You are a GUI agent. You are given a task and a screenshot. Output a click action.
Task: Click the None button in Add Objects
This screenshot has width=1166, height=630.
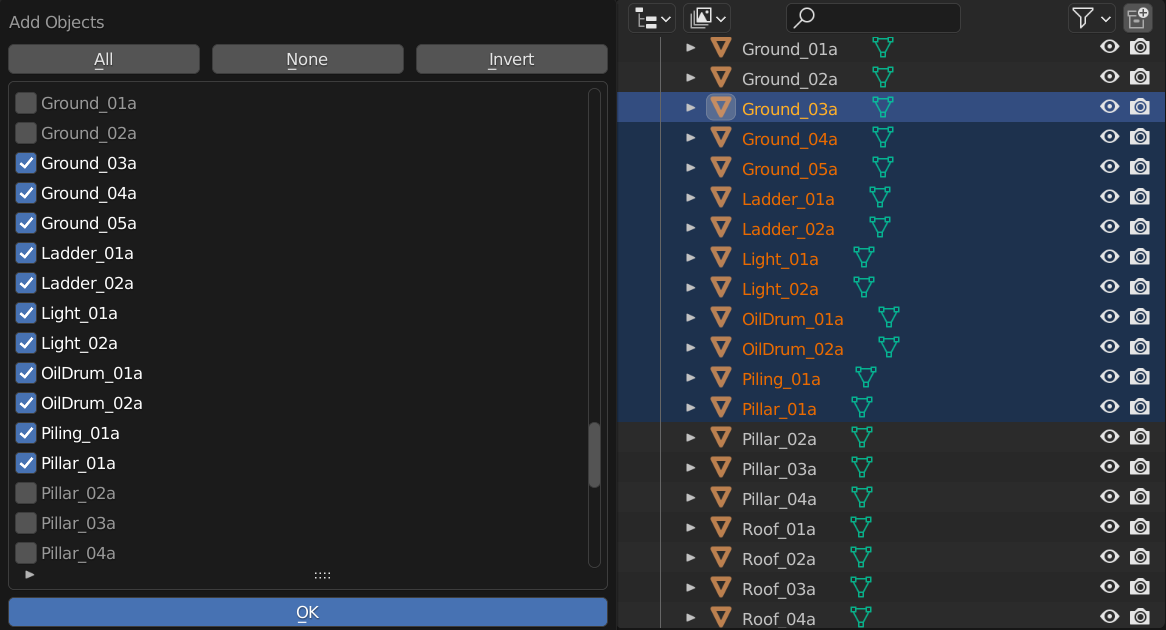pos(307,59)
